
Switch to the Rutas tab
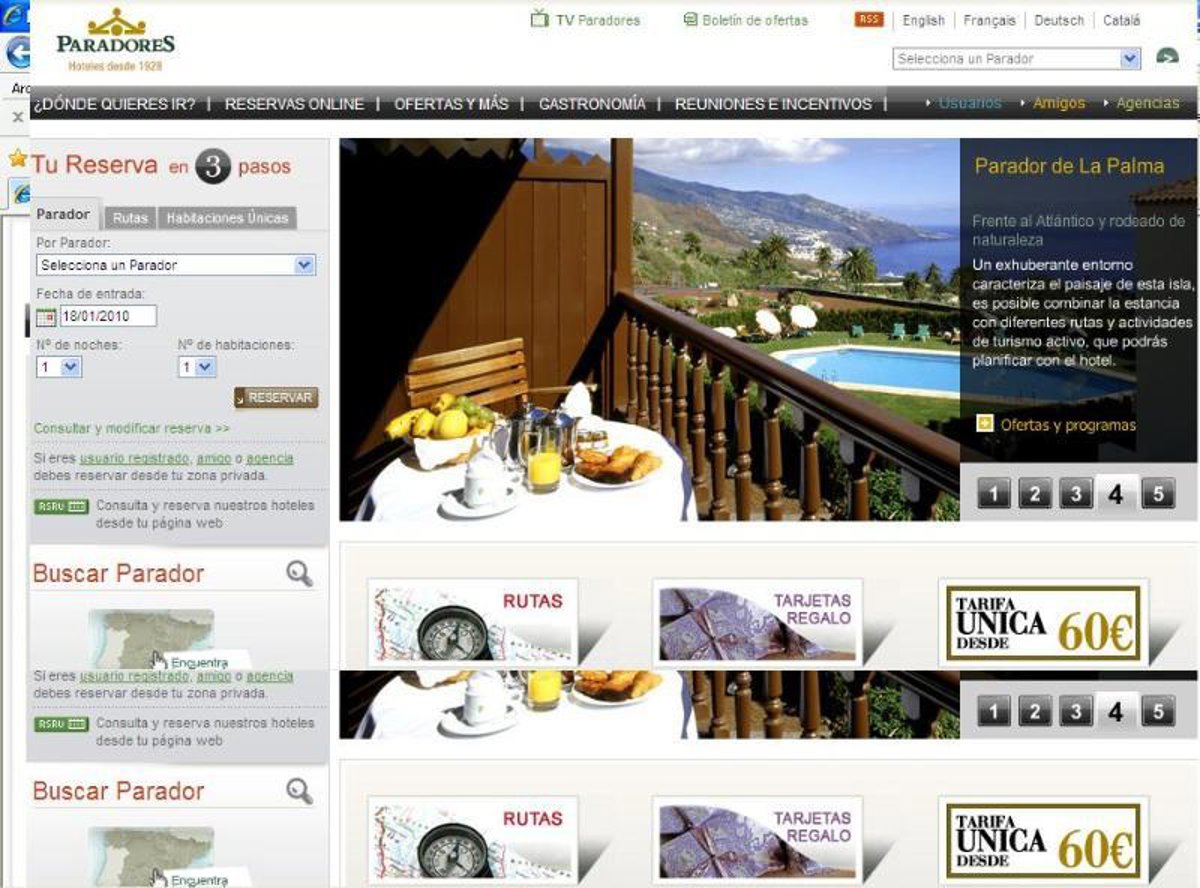coord(130,218)
